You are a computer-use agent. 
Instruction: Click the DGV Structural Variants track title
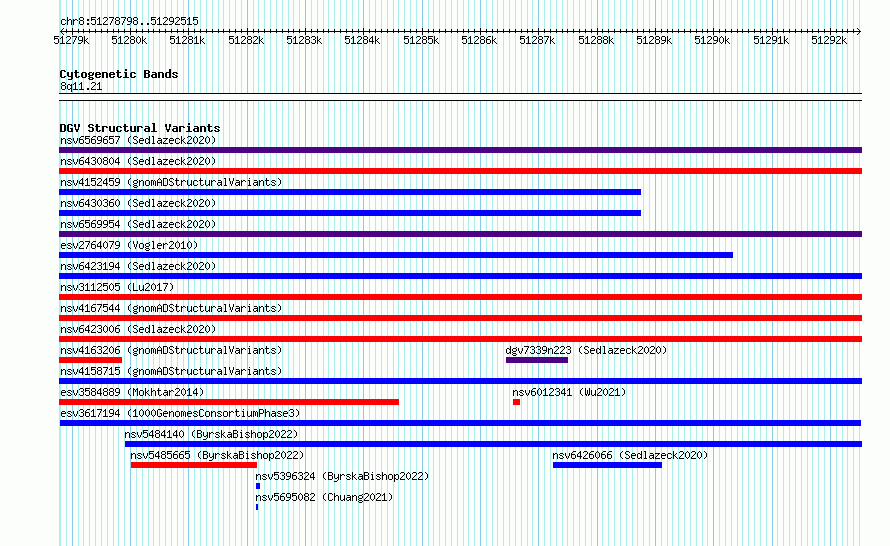pos(140,128)
